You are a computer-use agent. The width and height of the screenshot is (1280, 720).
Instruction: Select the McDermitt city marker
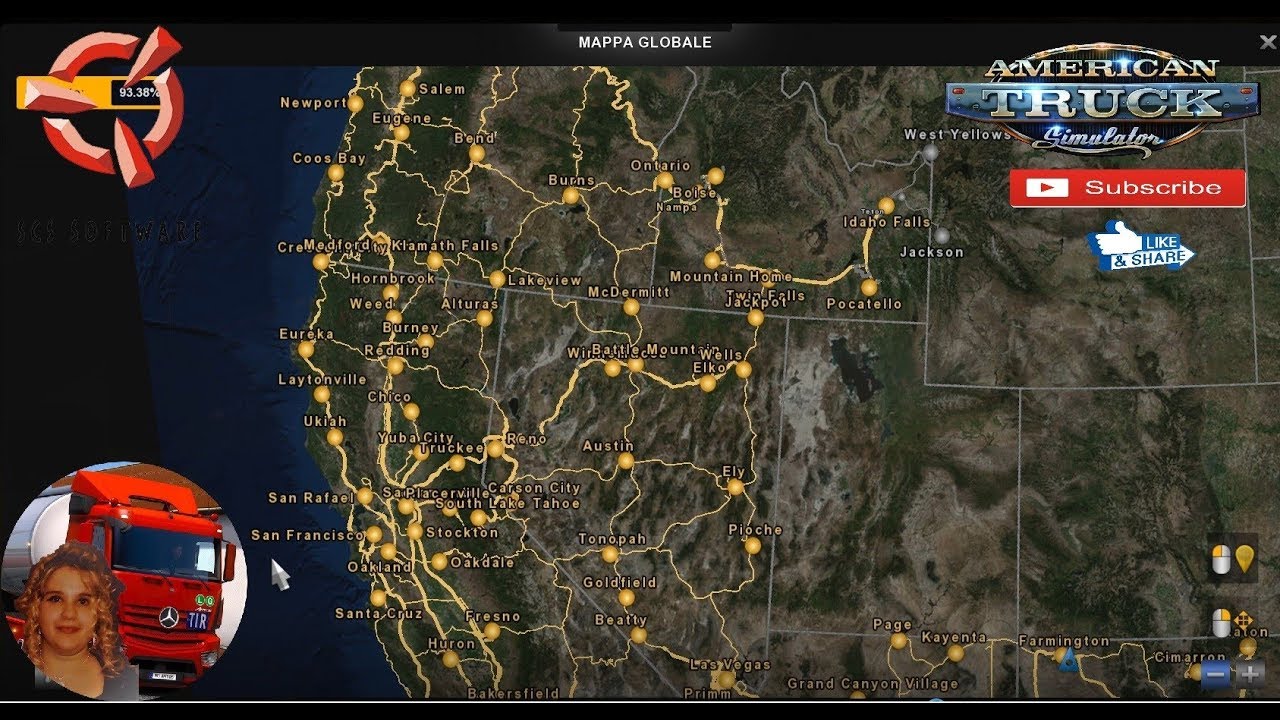tap(631, 307)
